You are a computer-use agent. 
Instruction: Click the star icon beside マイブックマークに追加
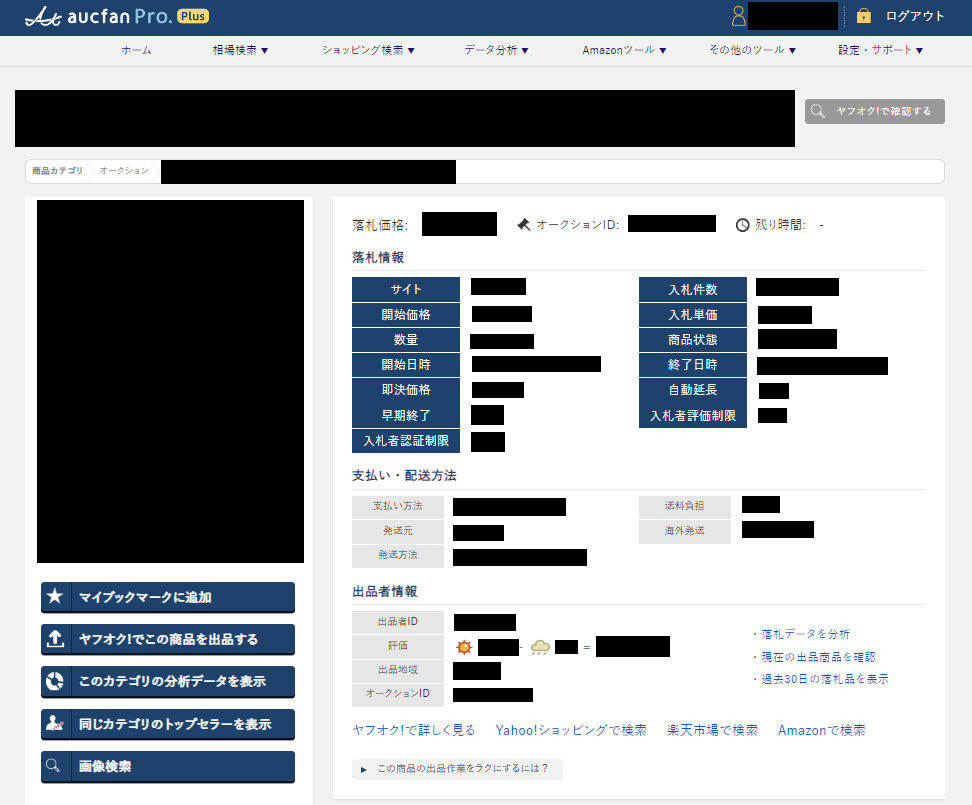pos(55,596)
